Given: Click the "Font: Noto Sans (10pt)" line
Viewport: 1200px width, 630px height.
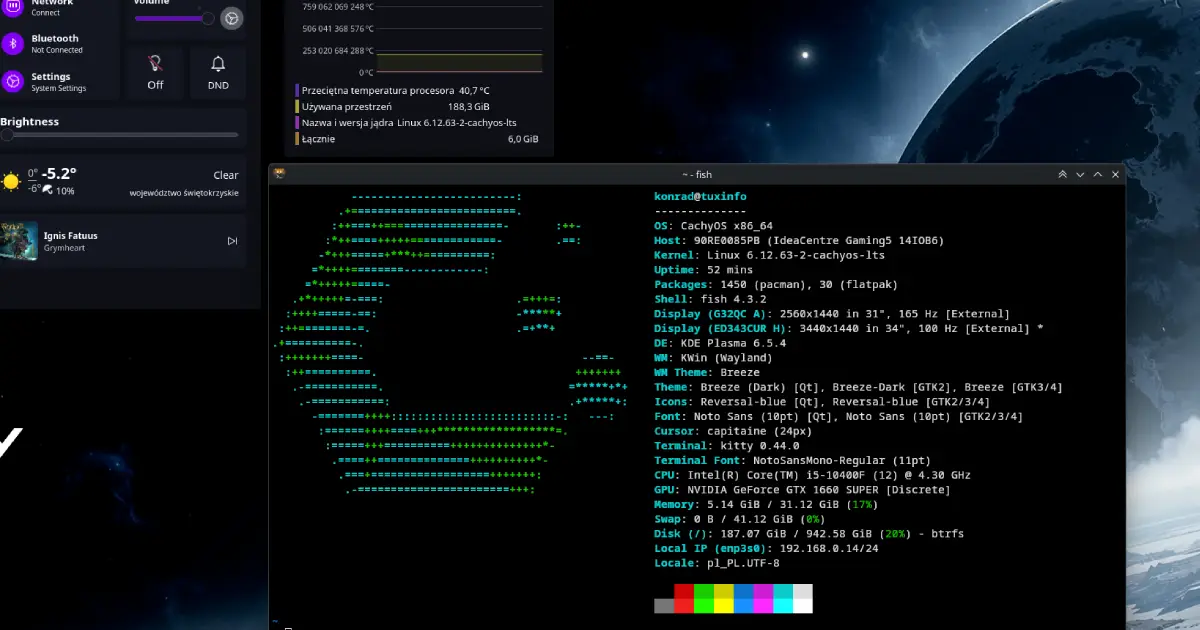Looking at the screenshot, I should coord(839,416).
